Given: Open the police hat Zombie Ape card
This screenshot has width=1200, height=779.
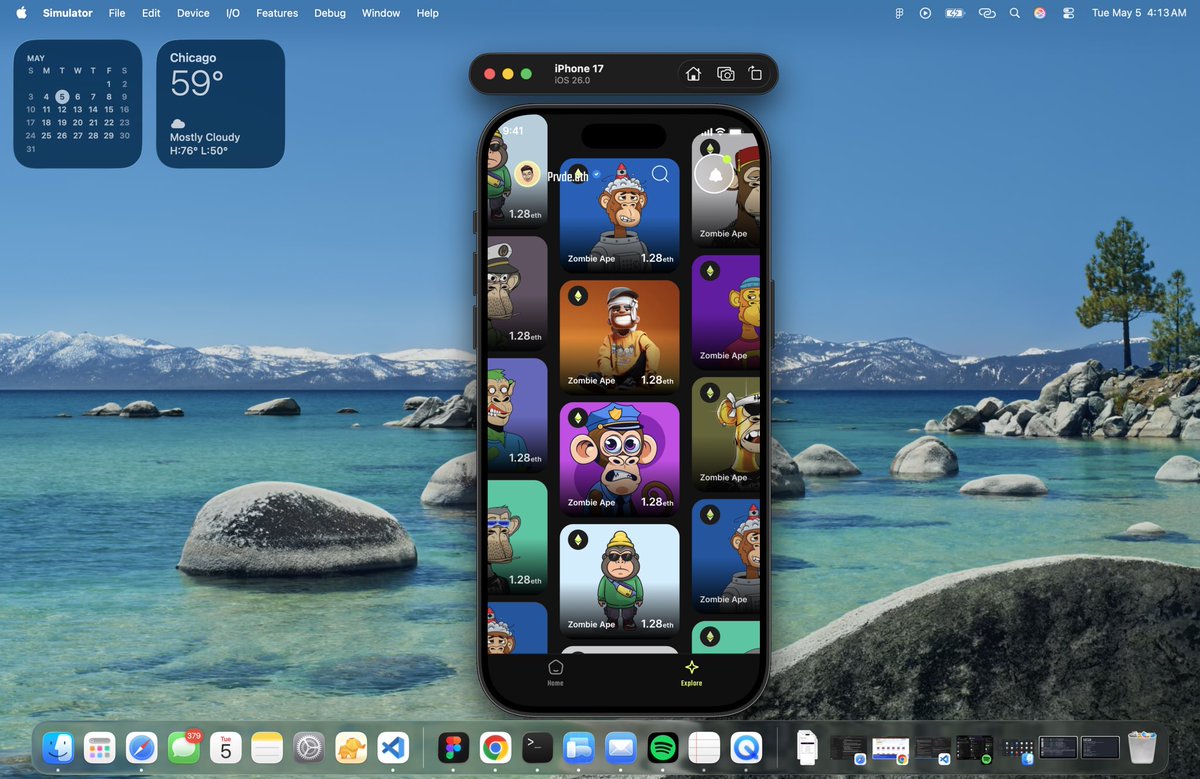Looking at the screenshot, I should click(620, 459).
